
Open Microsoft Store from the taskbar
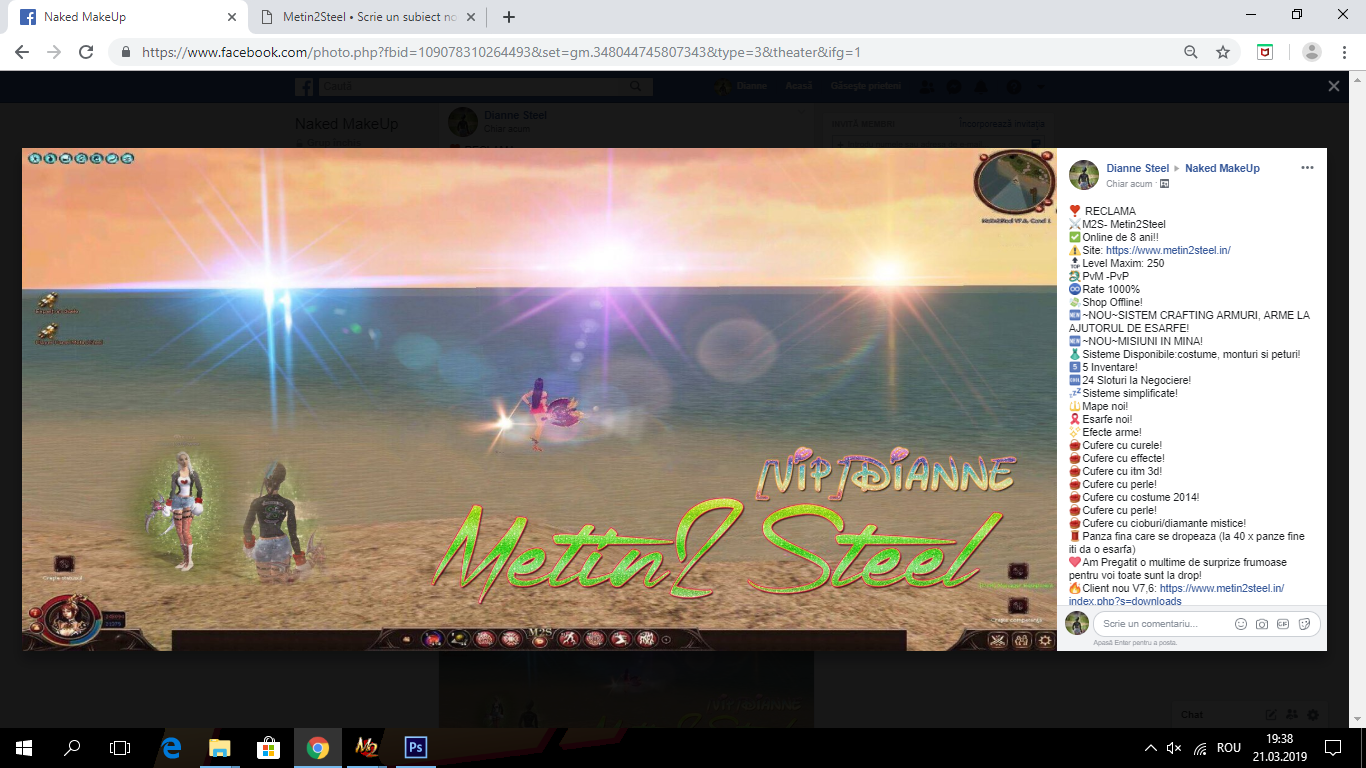pos(269,747)
